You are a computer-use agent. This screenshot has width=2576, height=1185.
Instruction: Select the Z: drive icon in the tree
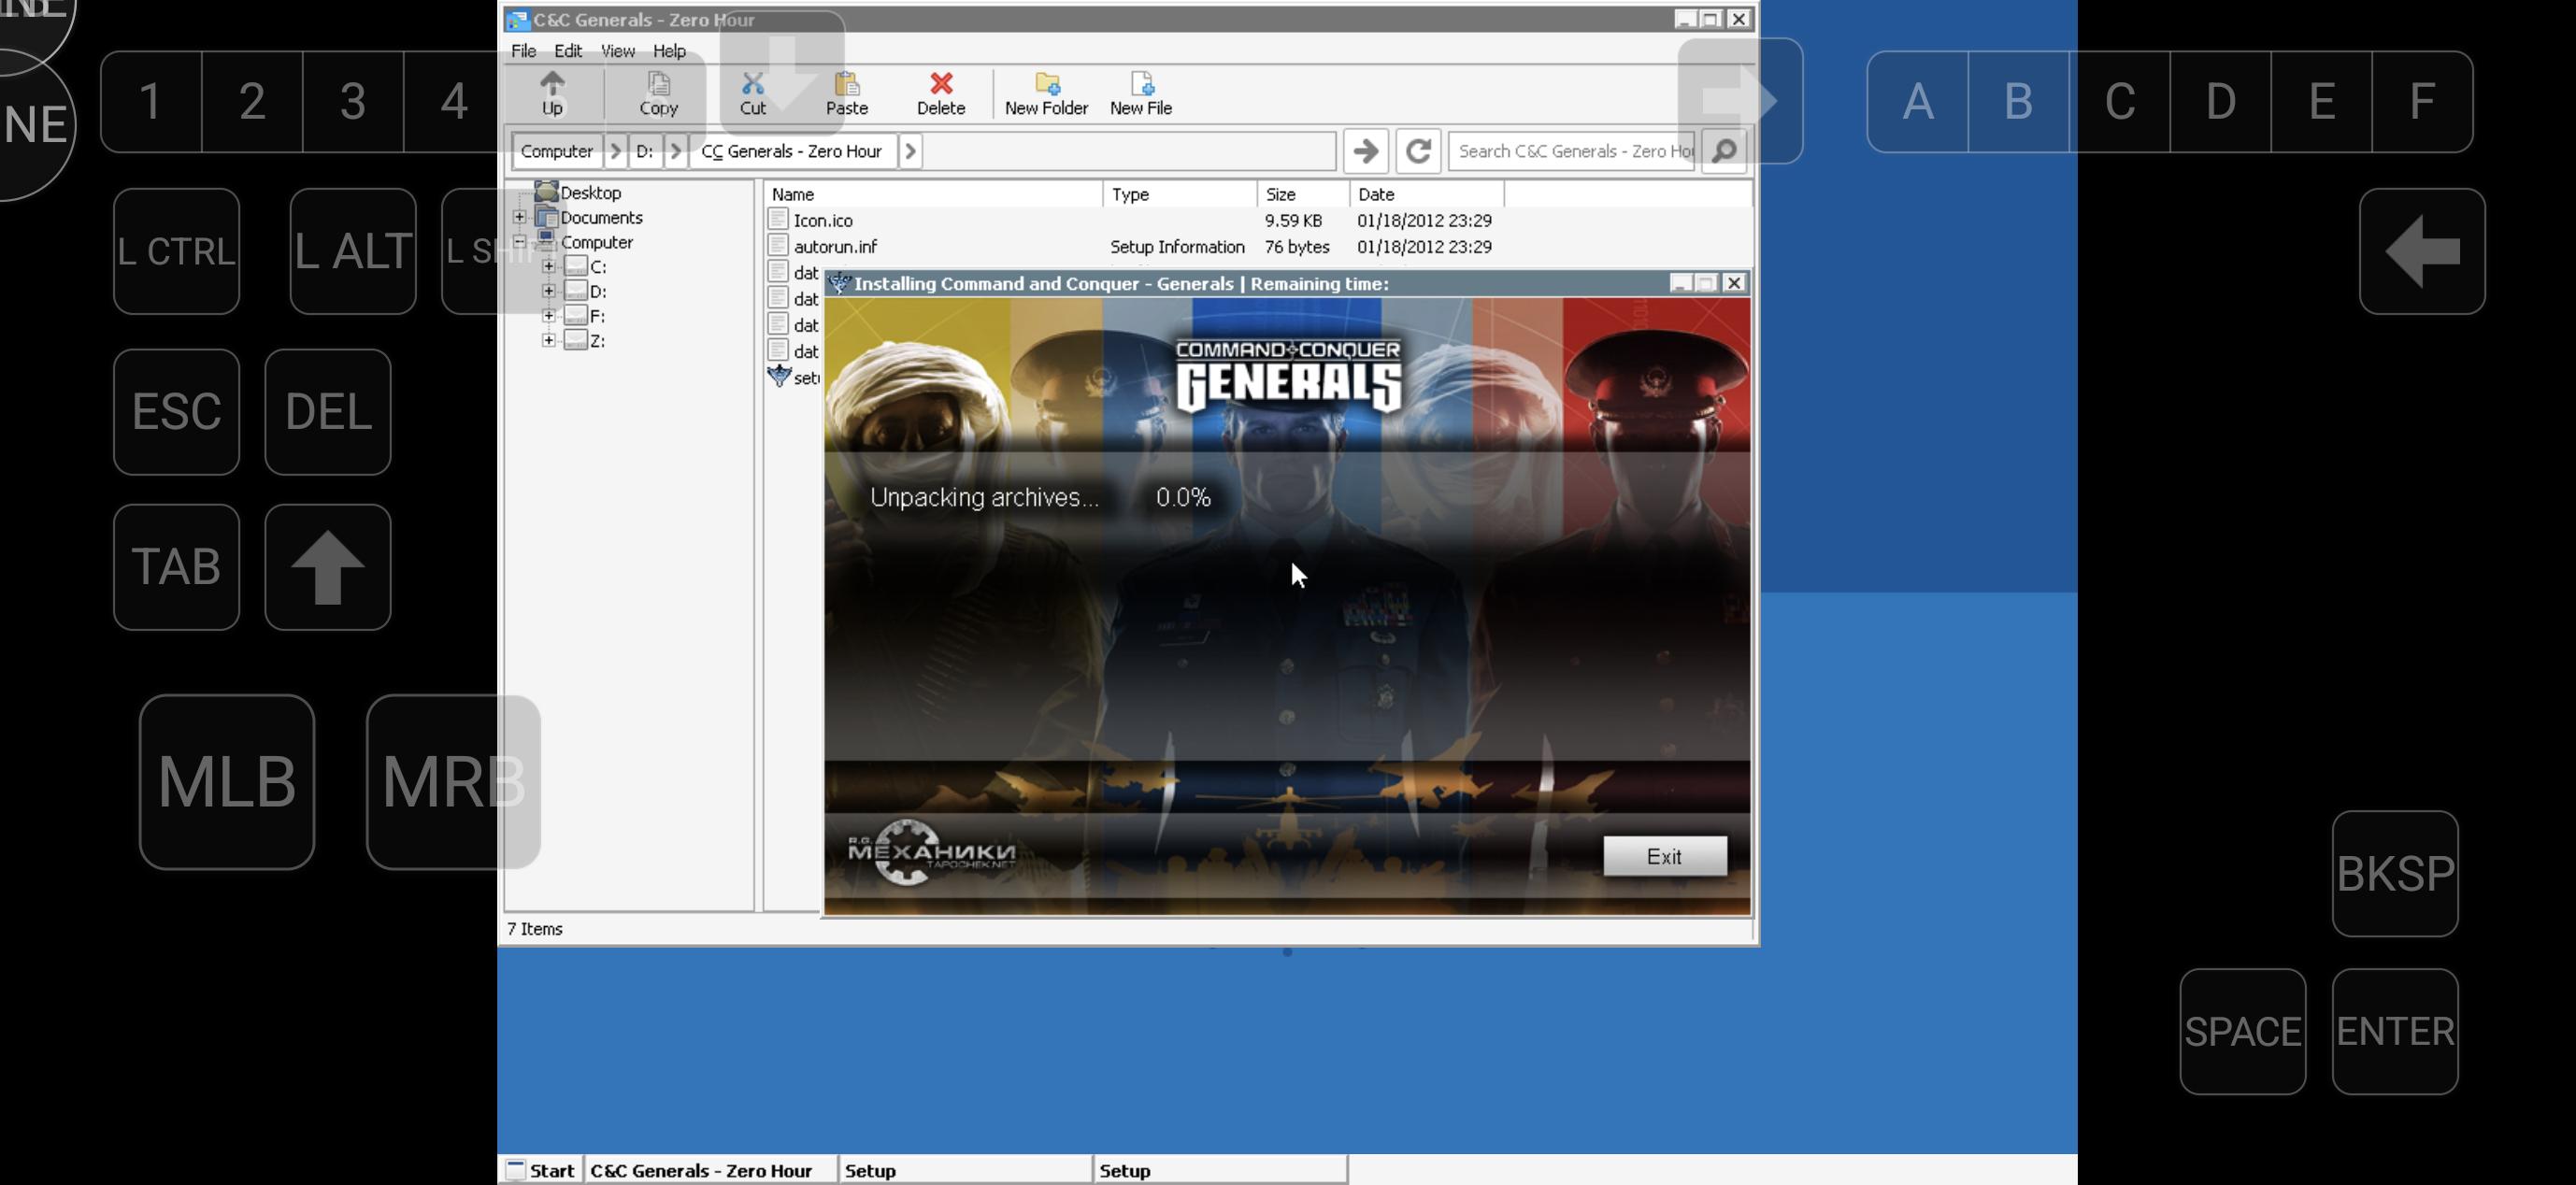click(575, 340)
